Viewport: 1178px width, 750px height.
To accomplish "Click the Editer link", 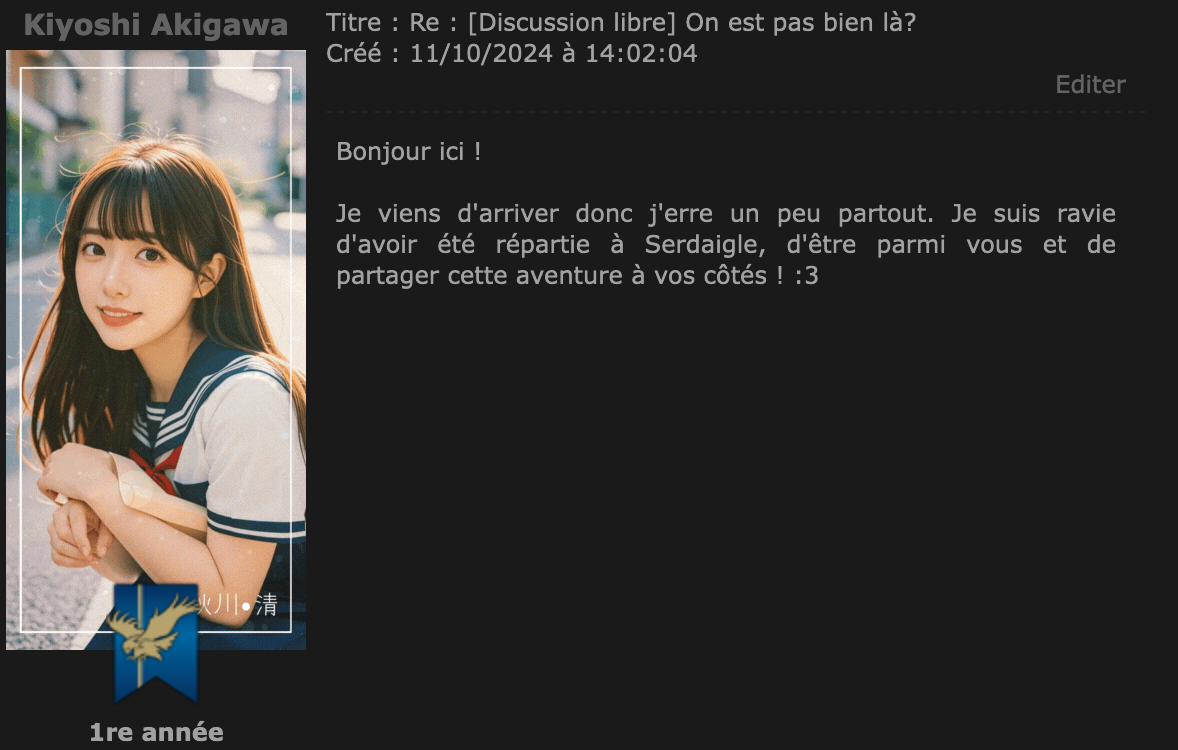I will click(x=1090, y=84).
